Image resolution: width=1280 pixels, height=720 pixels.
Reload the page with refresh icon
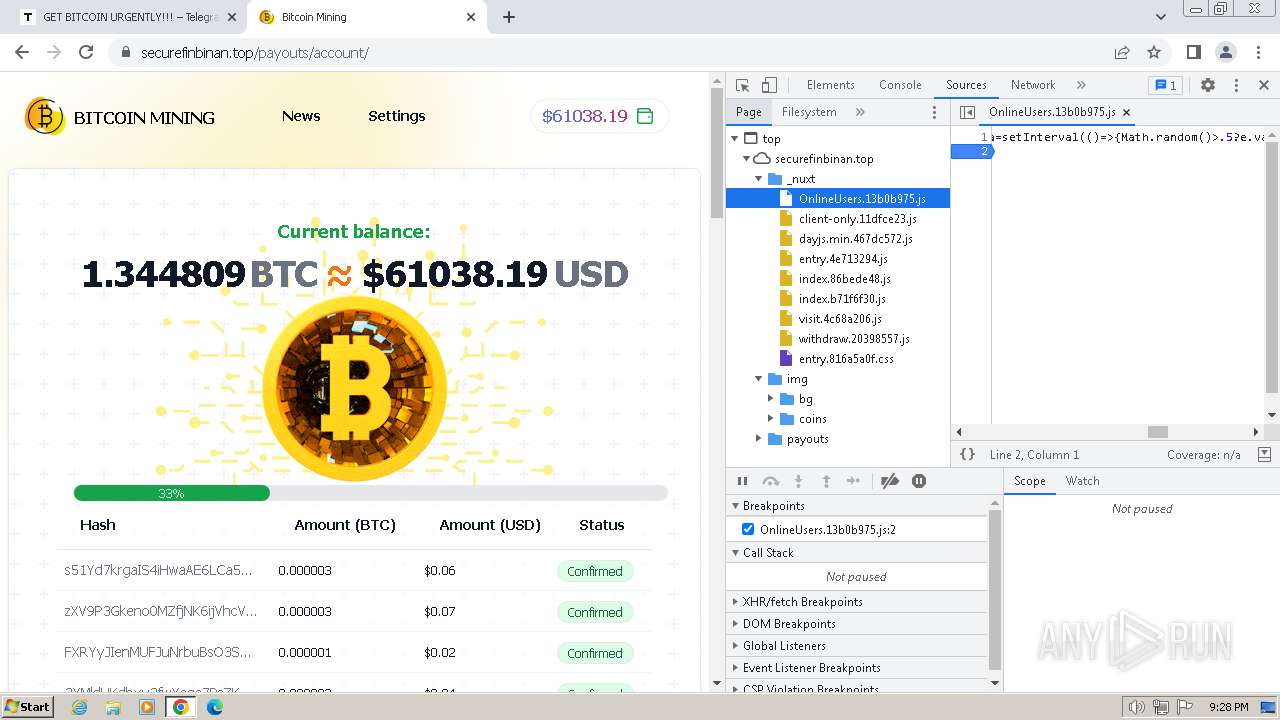coord(86,52)
